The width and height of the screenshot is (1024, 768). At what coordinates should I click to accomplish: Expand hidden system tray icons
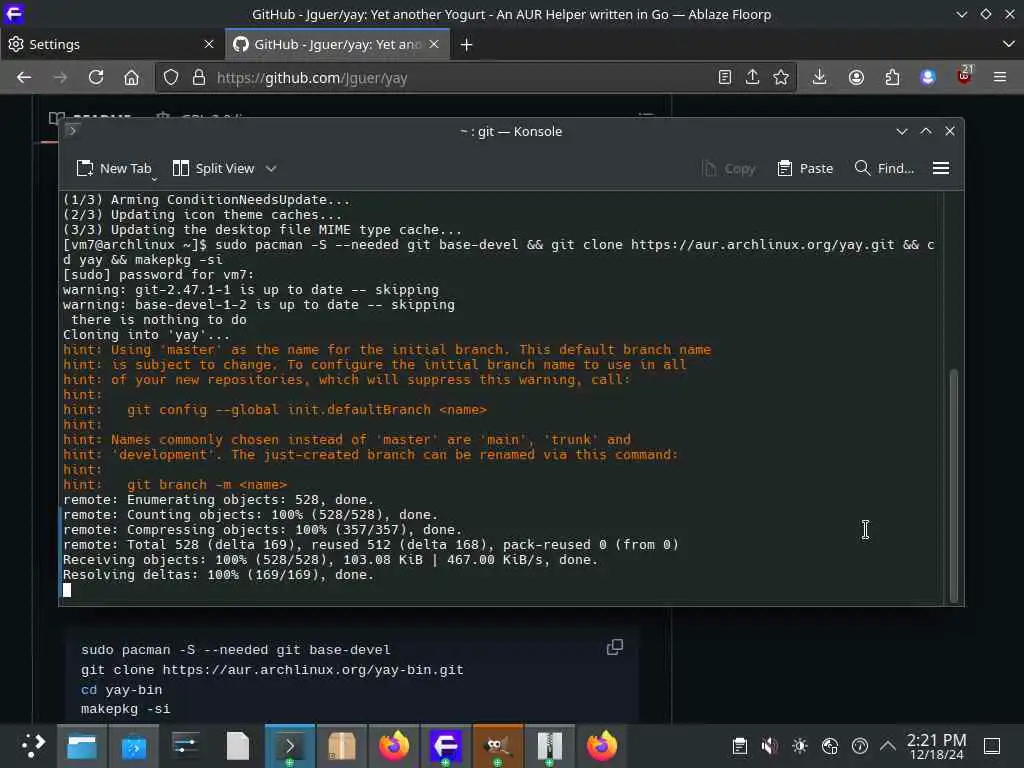click(x=887, y=745)
